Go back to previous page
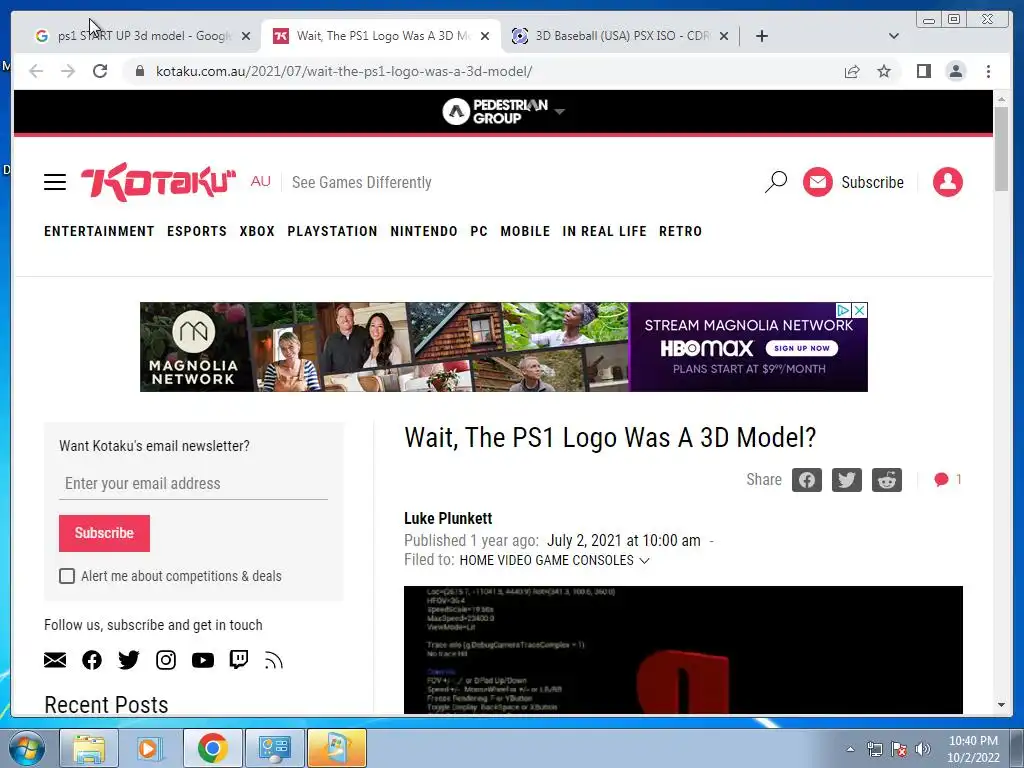 [x=36, y=71]
